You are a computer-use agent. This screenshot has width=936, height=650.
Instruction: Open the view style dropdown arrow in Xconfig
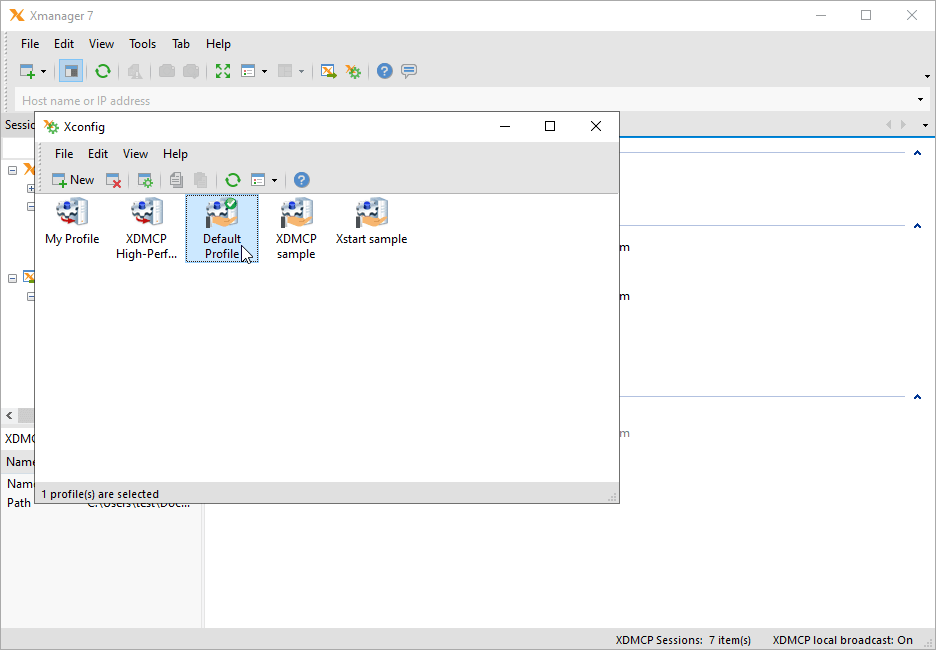[274, 180]
